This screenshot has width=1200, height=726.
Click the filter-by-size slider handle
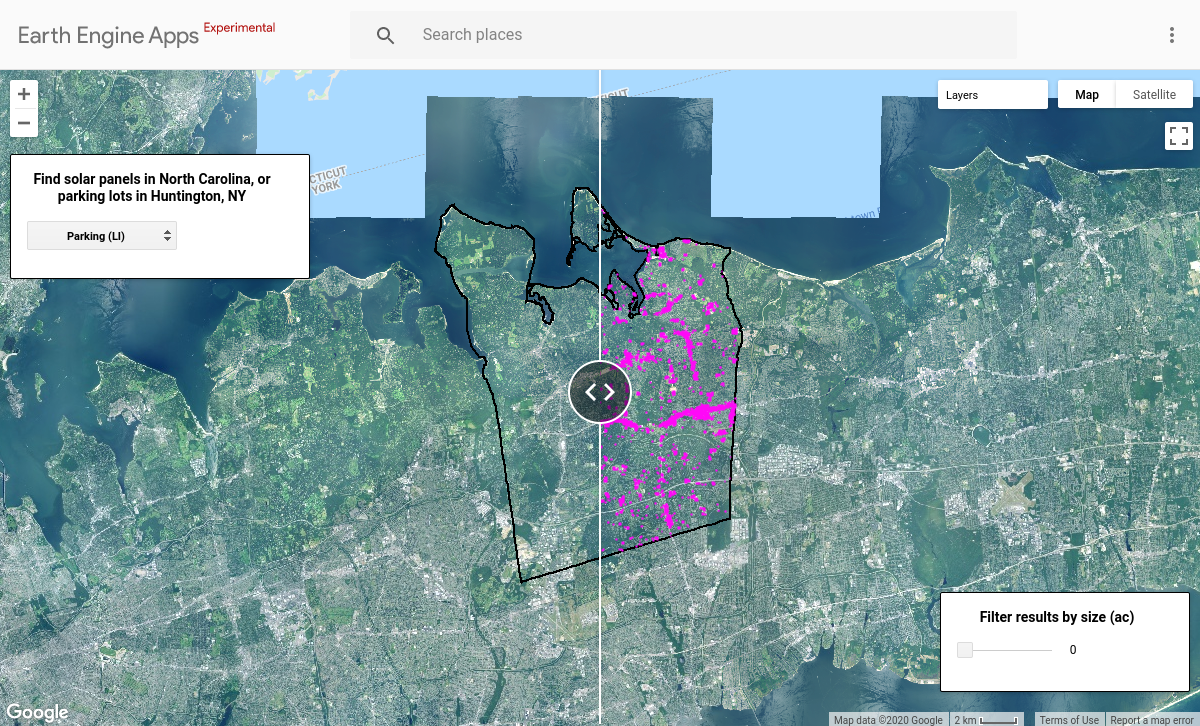964,649
